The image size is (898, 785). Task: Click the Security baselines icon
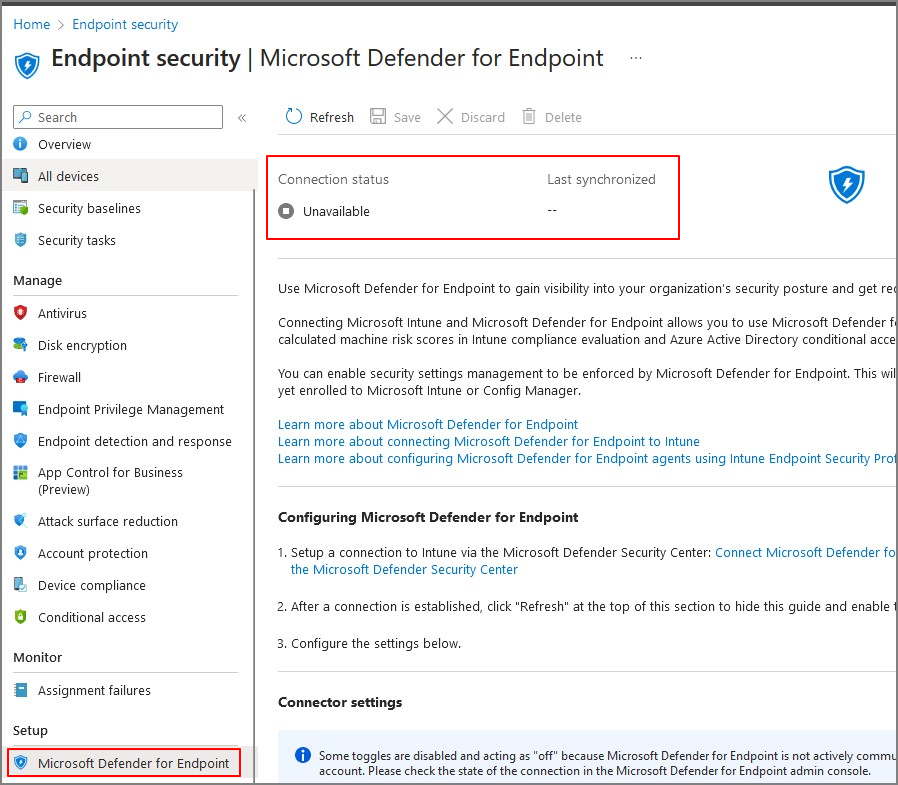(20, 208)
